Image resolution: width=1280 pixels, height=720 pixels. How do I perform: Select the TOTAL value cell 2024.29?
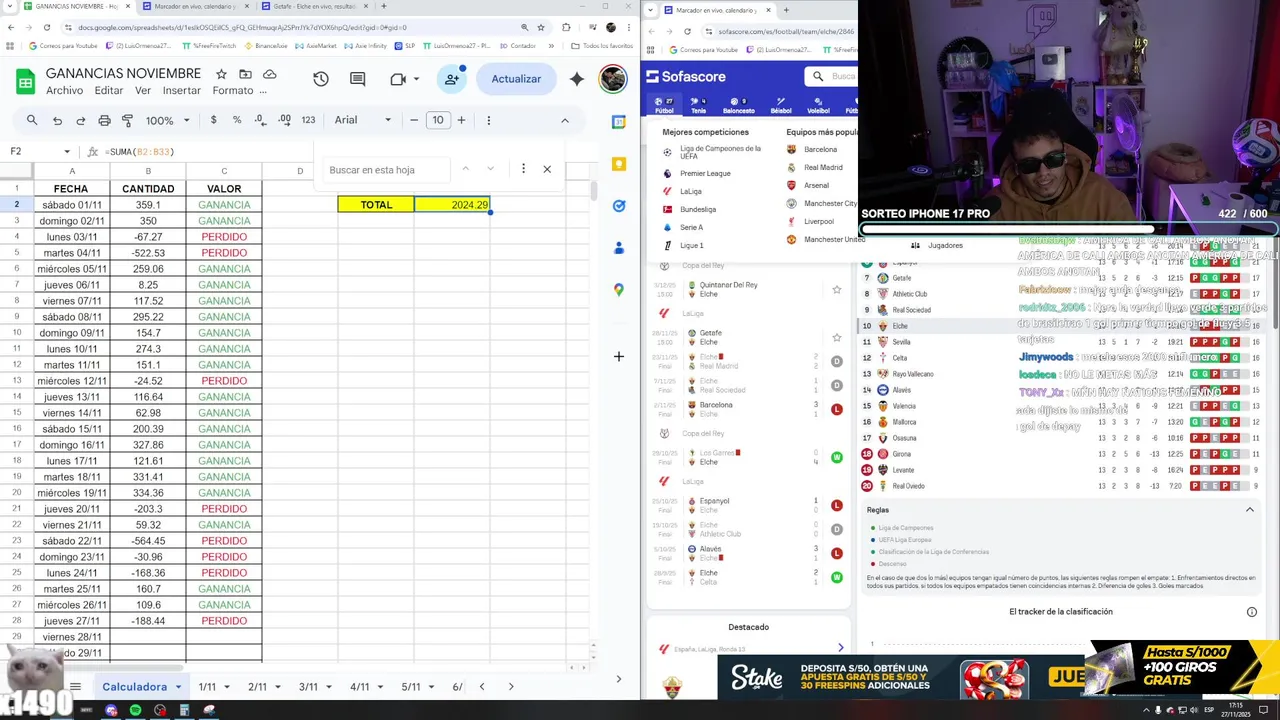tap(452, 204)
